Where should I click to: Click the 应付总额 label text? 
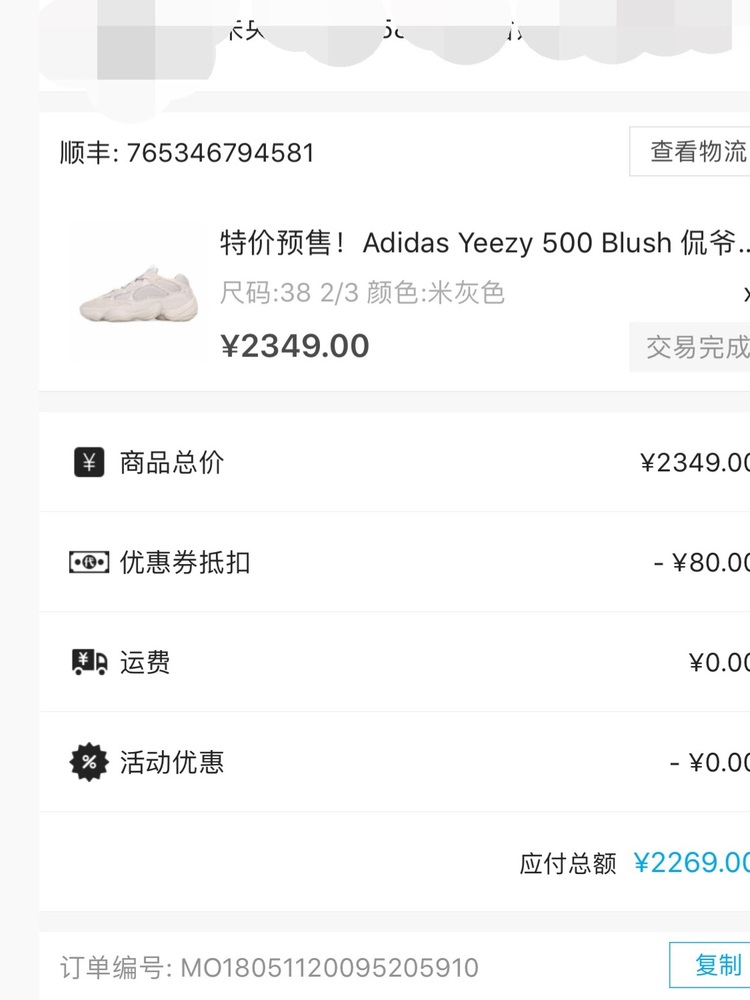[x=568, y=864]
